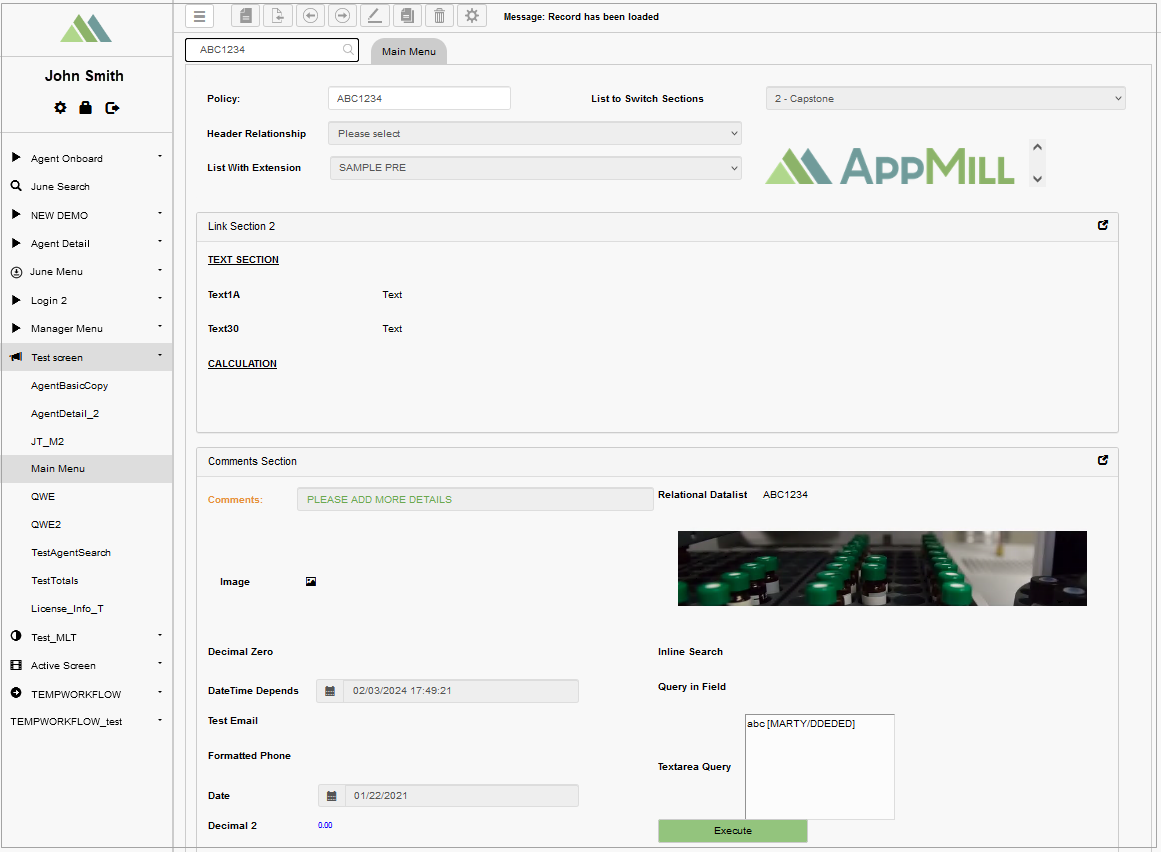Click the edit pencil toolbar icon
The width and height of the screenshot is (1161, 852).
coord(375,16)
